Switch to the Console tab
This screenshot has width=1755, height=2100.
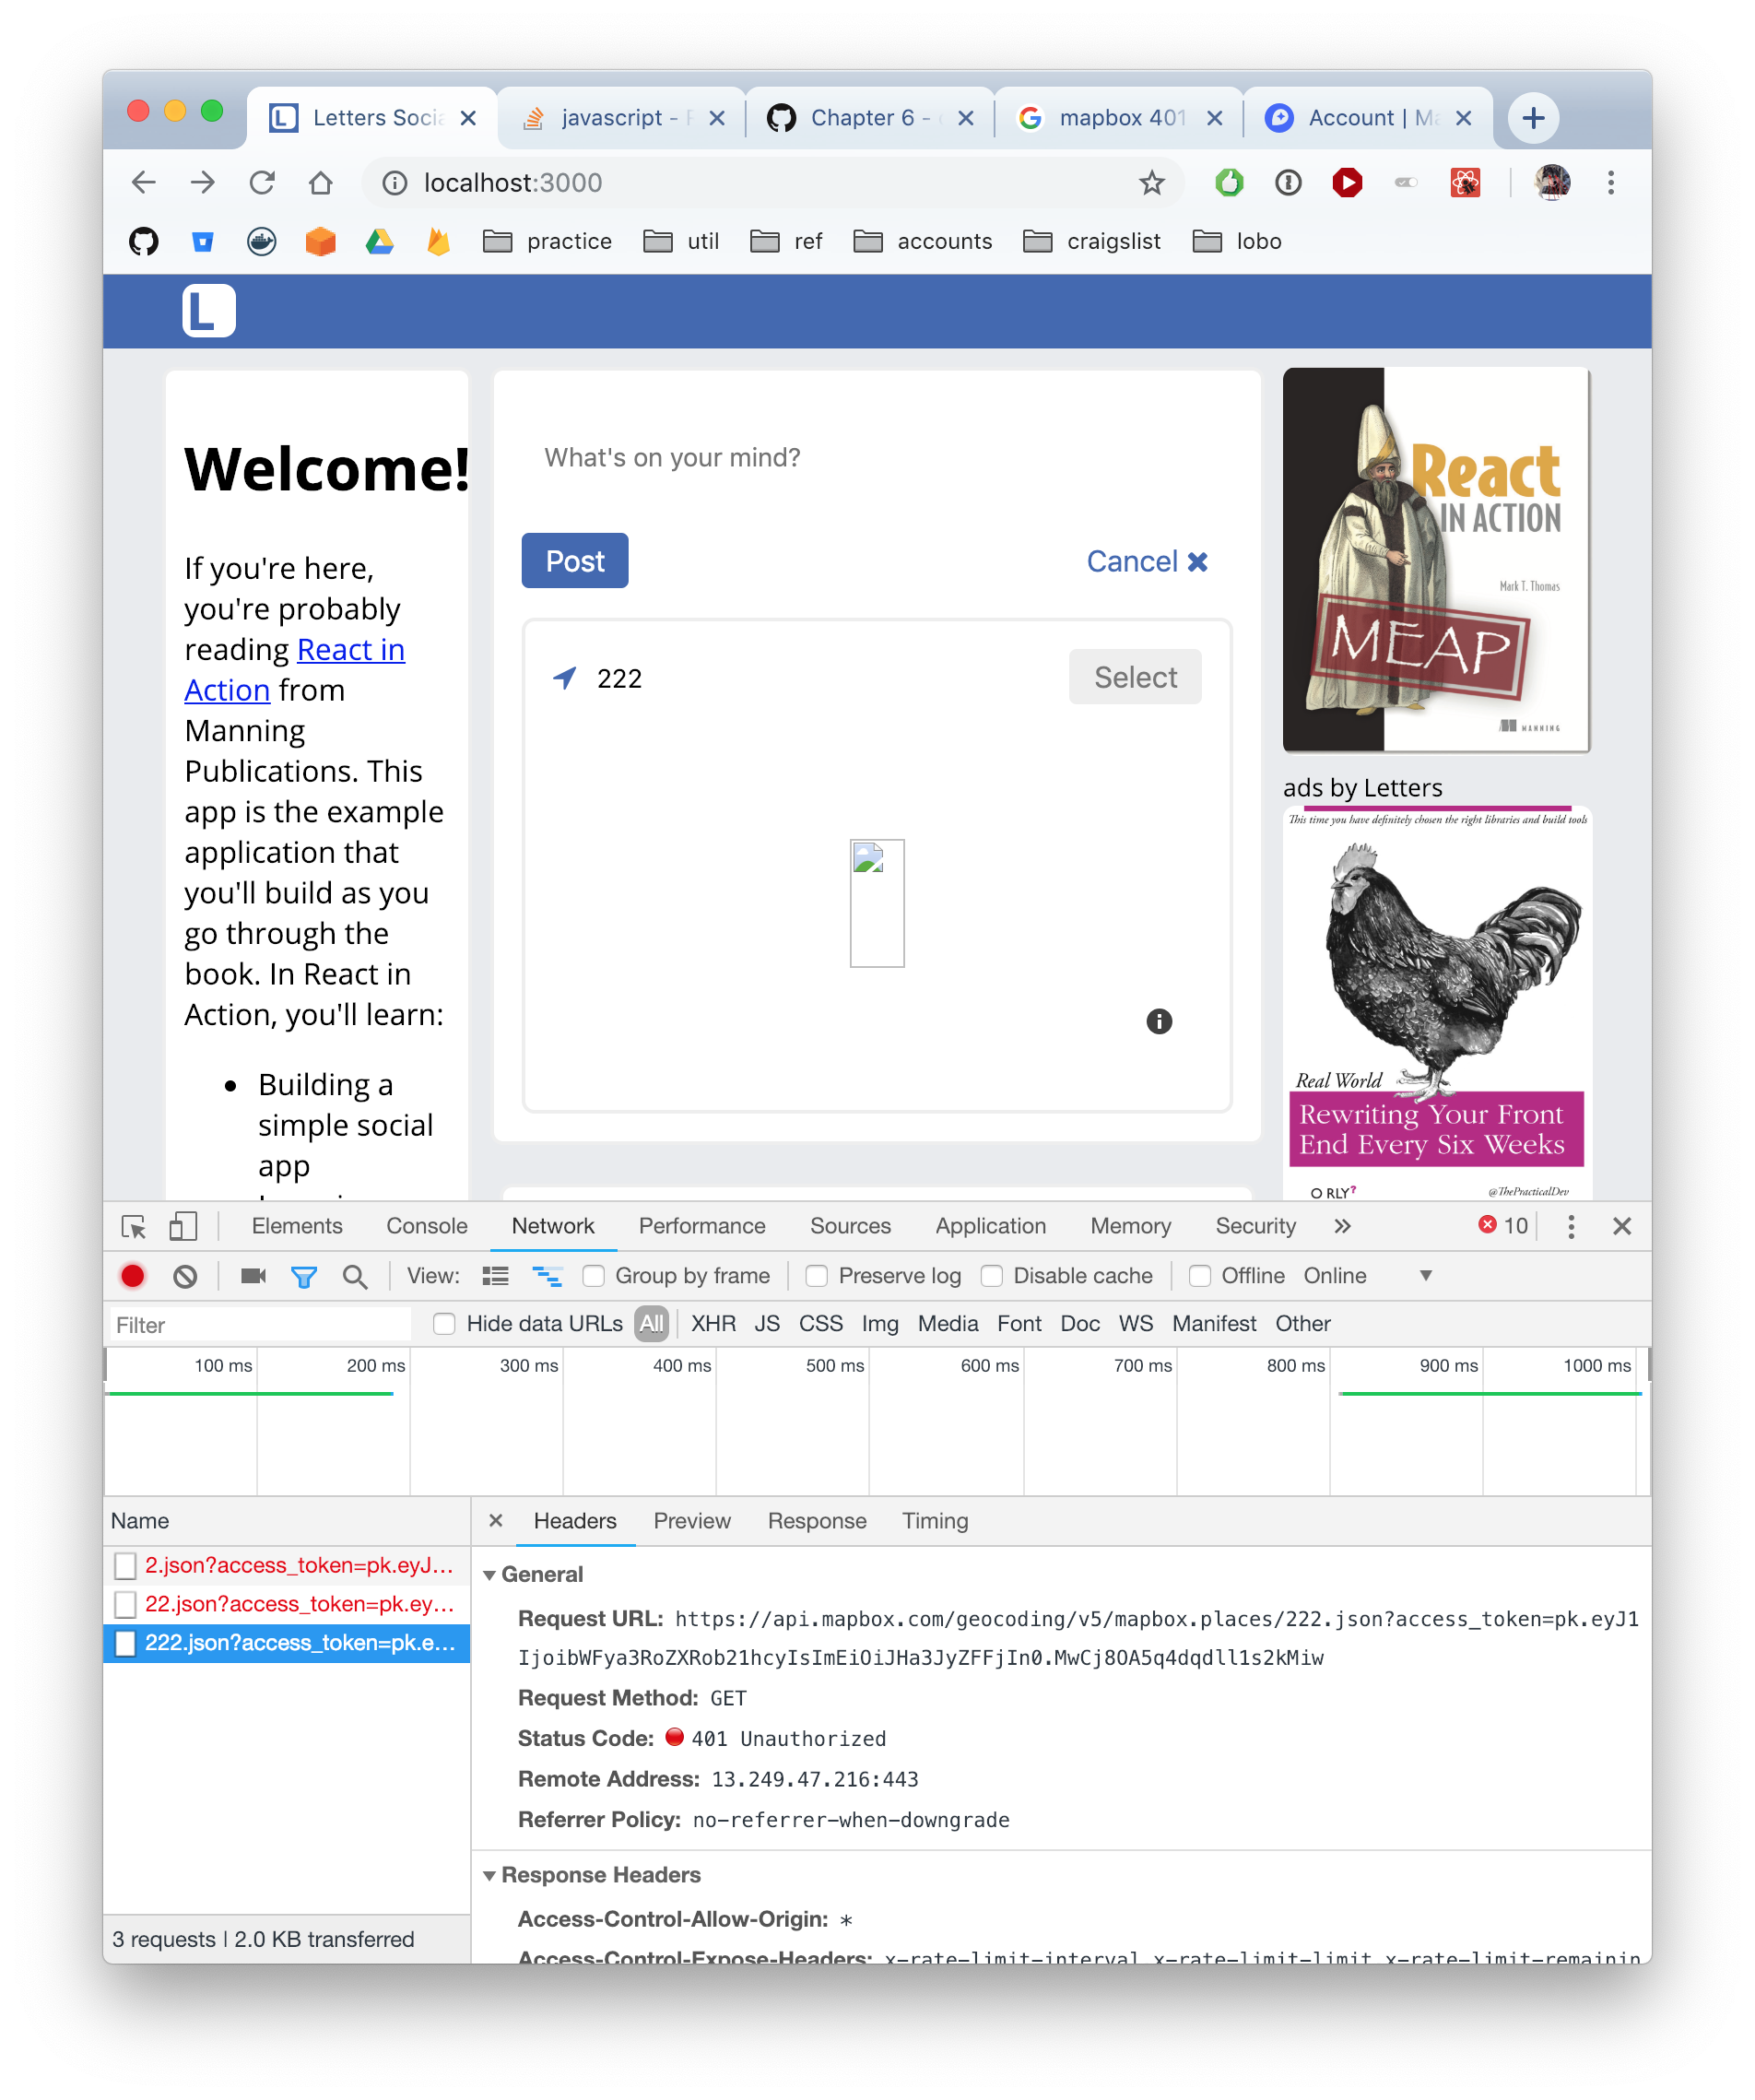point(427,1226)
